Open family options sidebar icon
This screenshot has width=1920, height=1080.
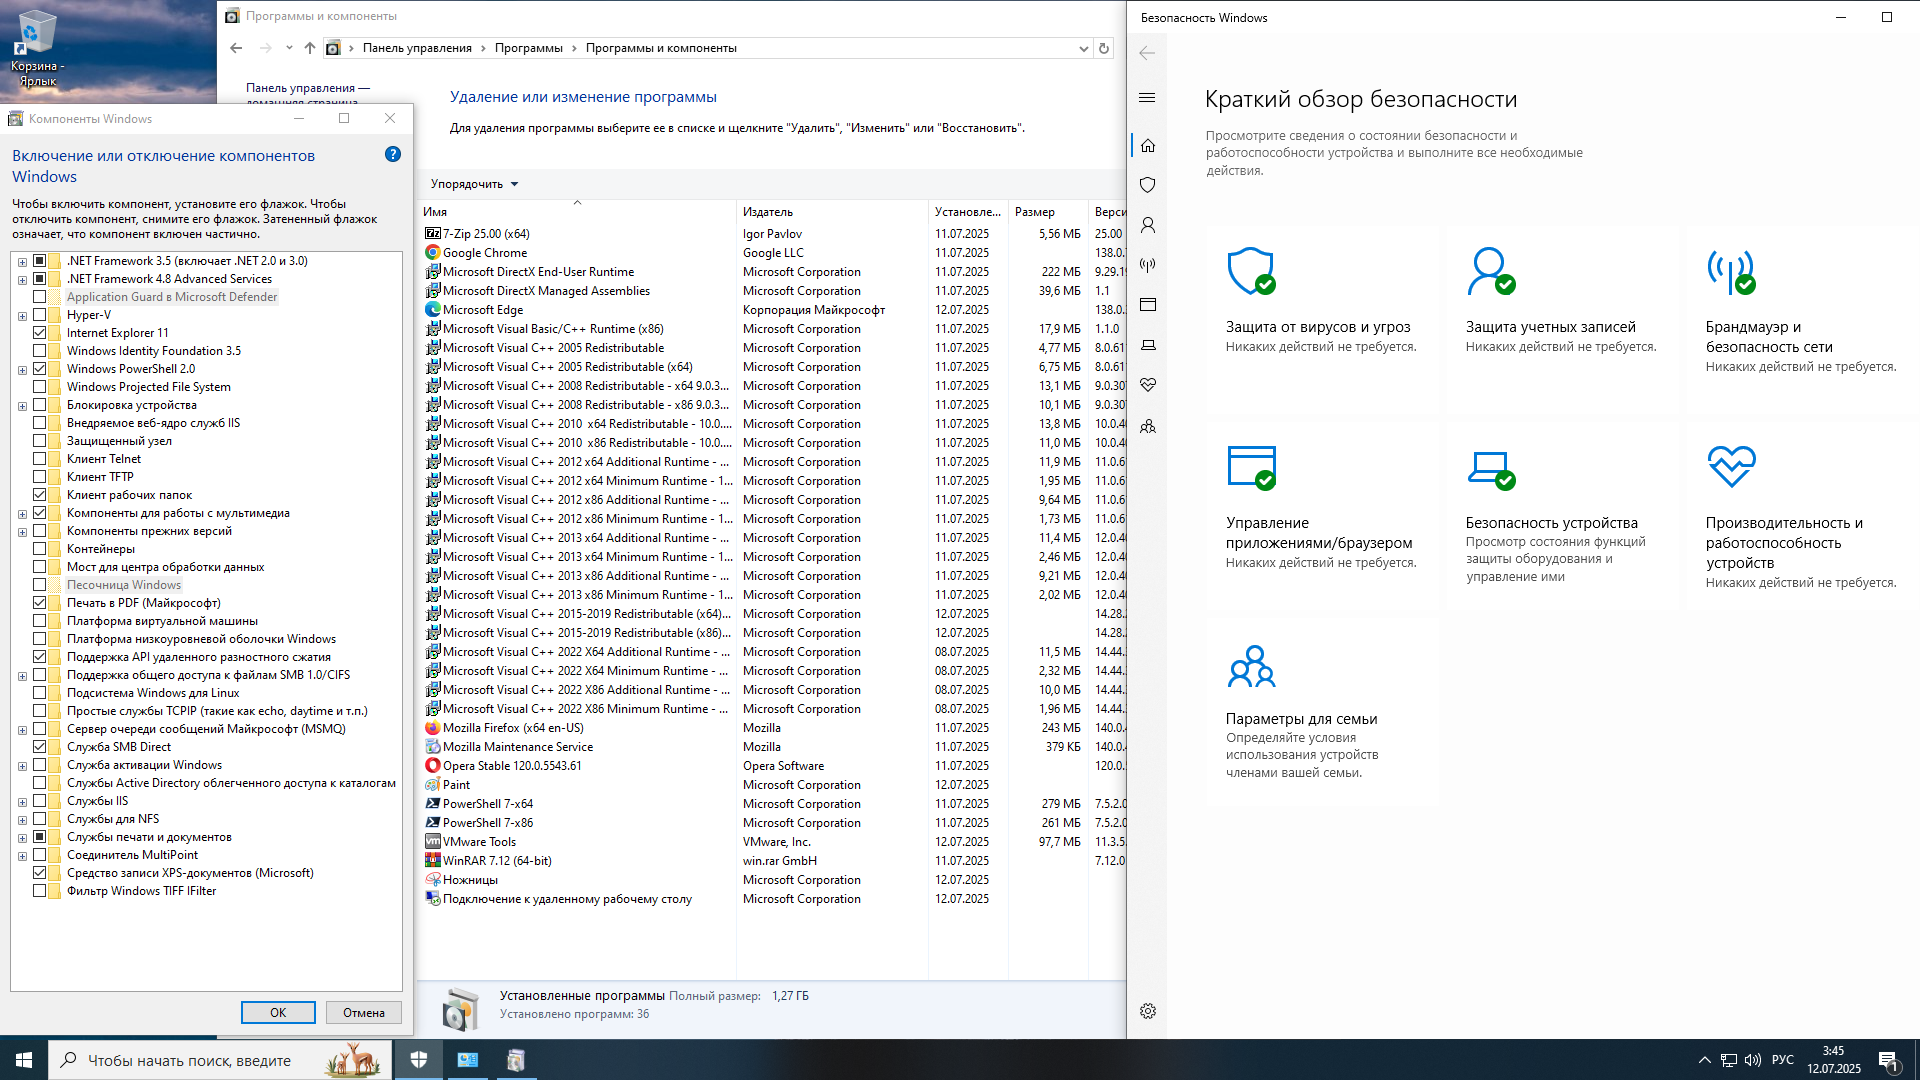[1147, 426]
